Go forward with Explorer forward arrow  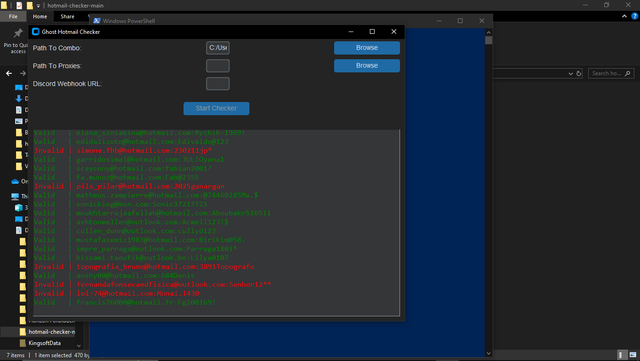pos(23,74)
